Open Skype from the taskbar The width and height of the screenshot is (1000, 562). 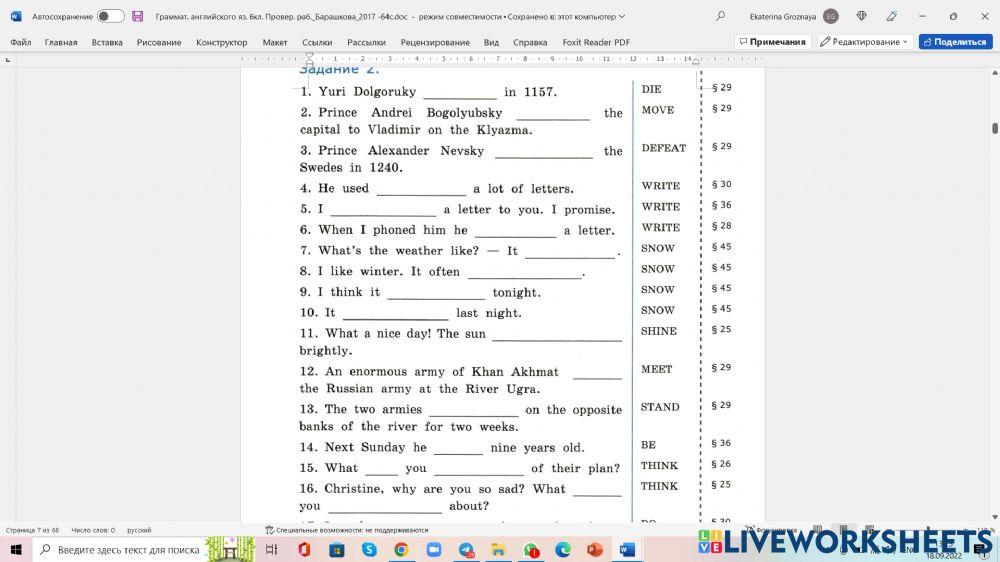369,550
